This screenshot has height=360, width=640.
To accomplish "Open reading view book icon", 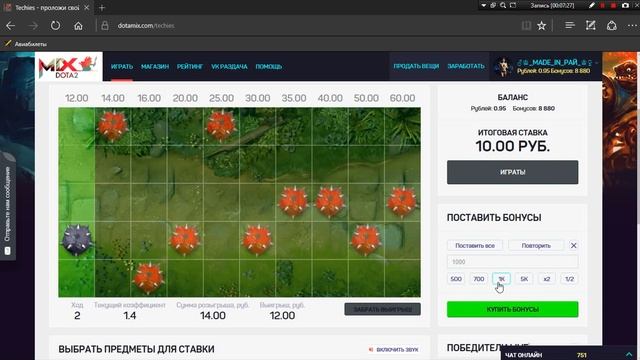I will [526, 26].
